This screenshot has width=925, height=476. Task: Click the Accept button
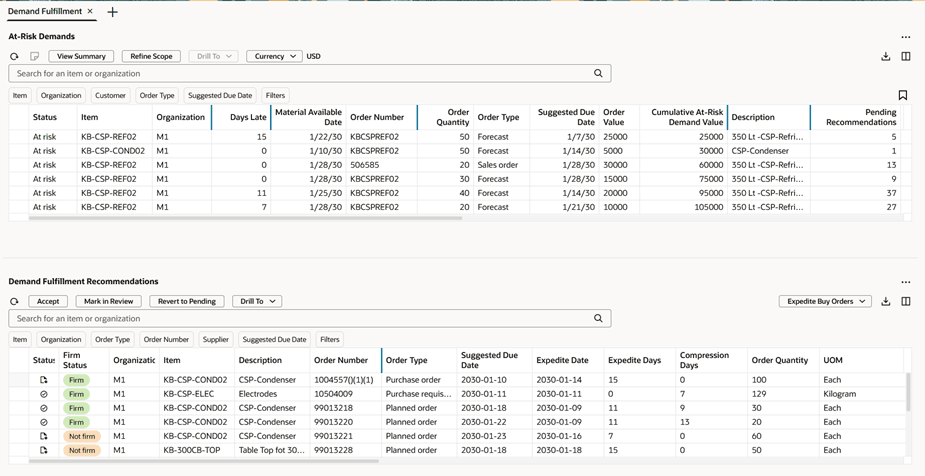[48, 301]
